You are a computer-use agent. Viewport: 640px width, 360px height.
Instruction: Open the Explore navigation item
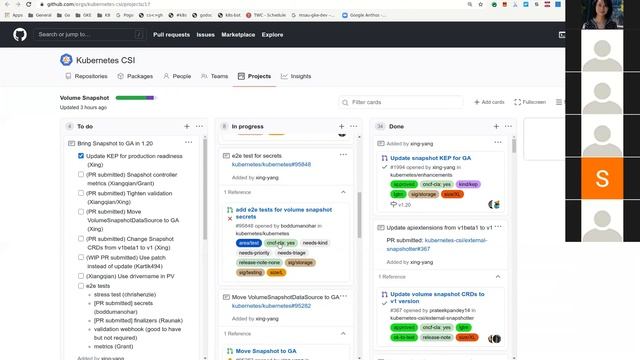pos(272,35)
